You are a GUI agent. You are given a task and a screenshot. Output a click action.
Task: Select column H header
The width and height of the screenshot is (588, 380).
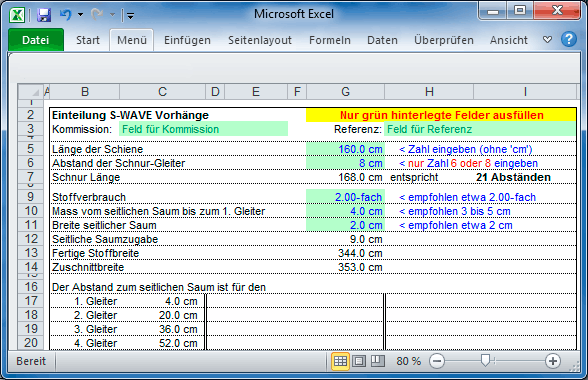(429, 92)
